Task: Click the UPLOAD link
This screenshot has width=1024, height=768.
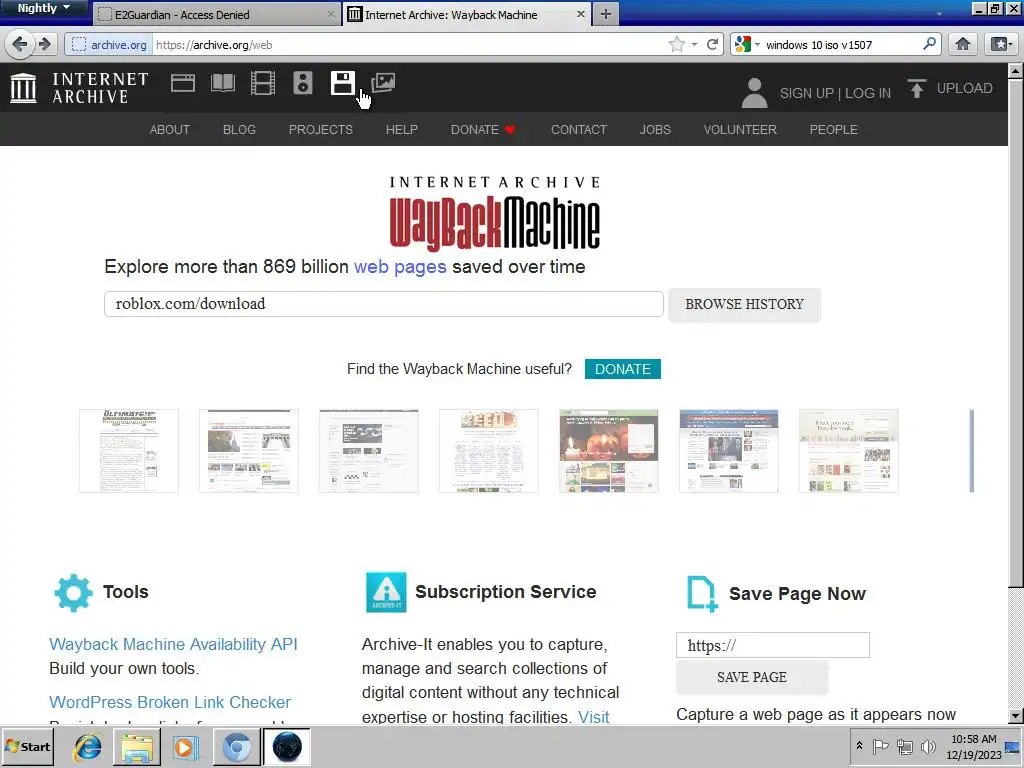Action: [x=965, y=88]
